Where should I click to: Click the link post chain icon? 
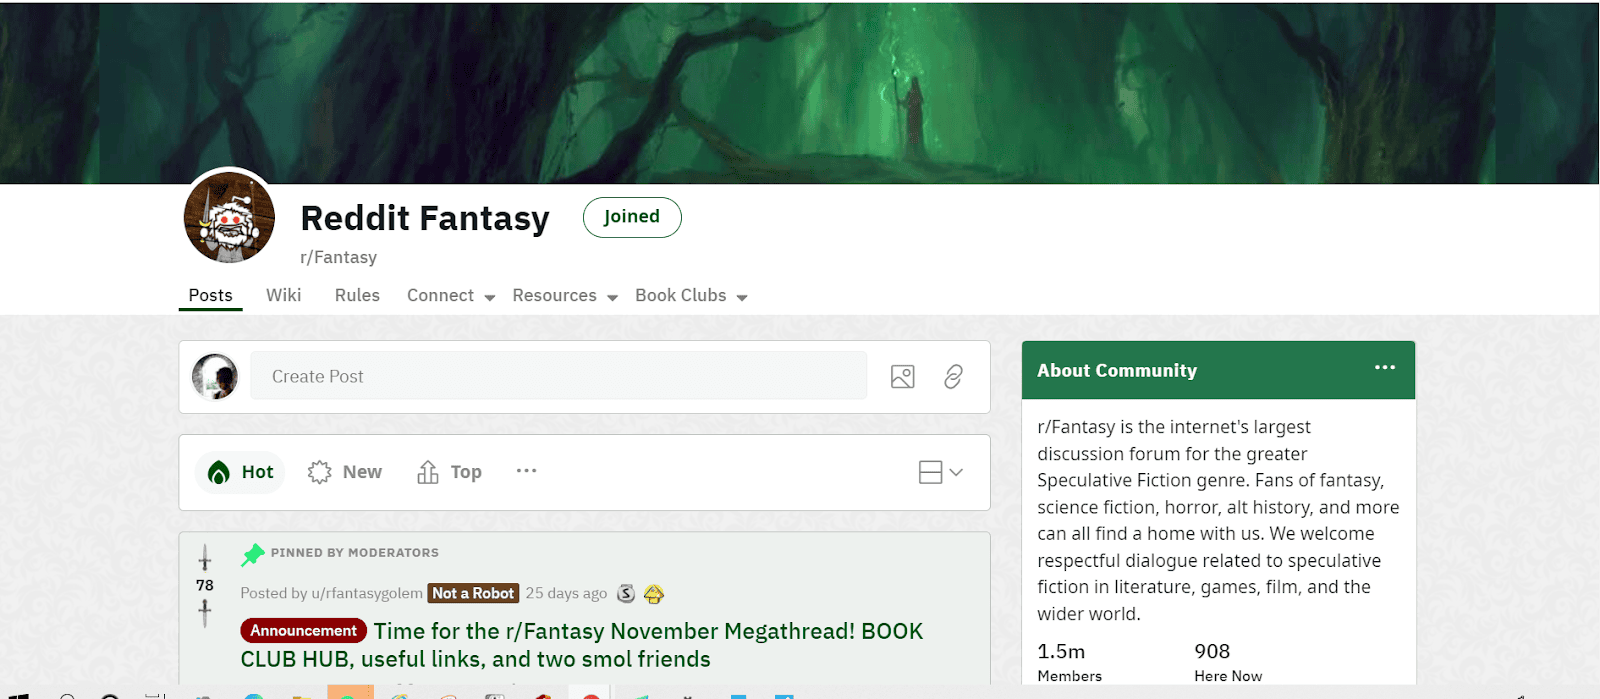[953, 377]
